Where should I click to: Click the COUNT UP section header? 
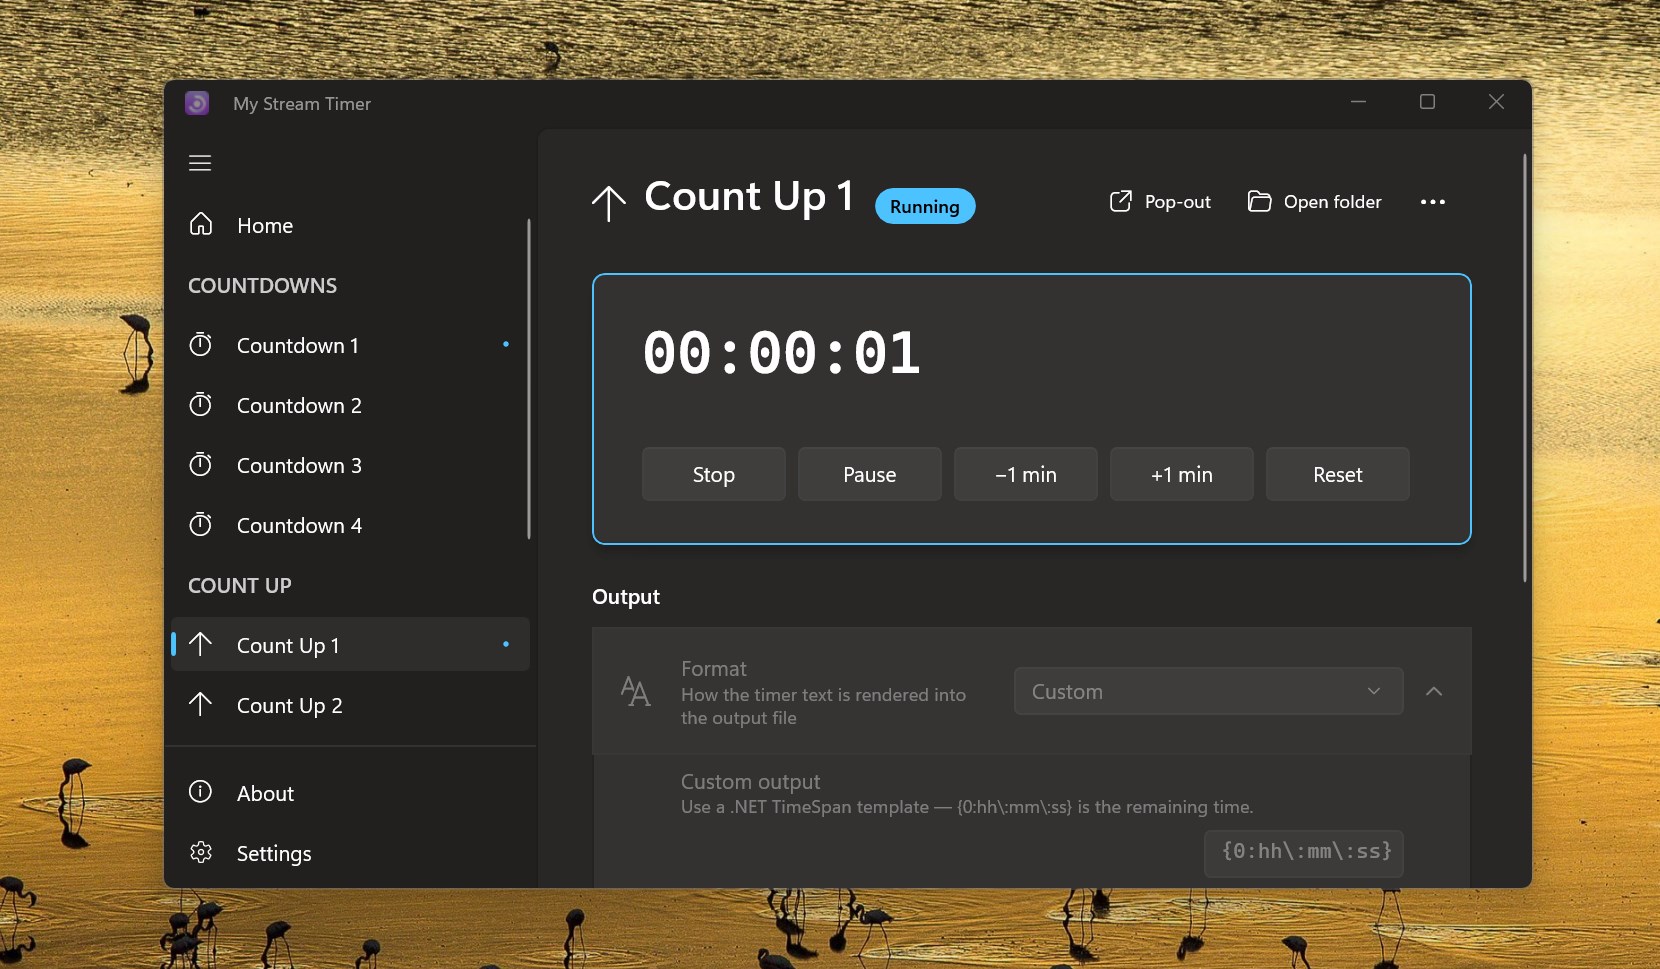click(x=240, y=585)
